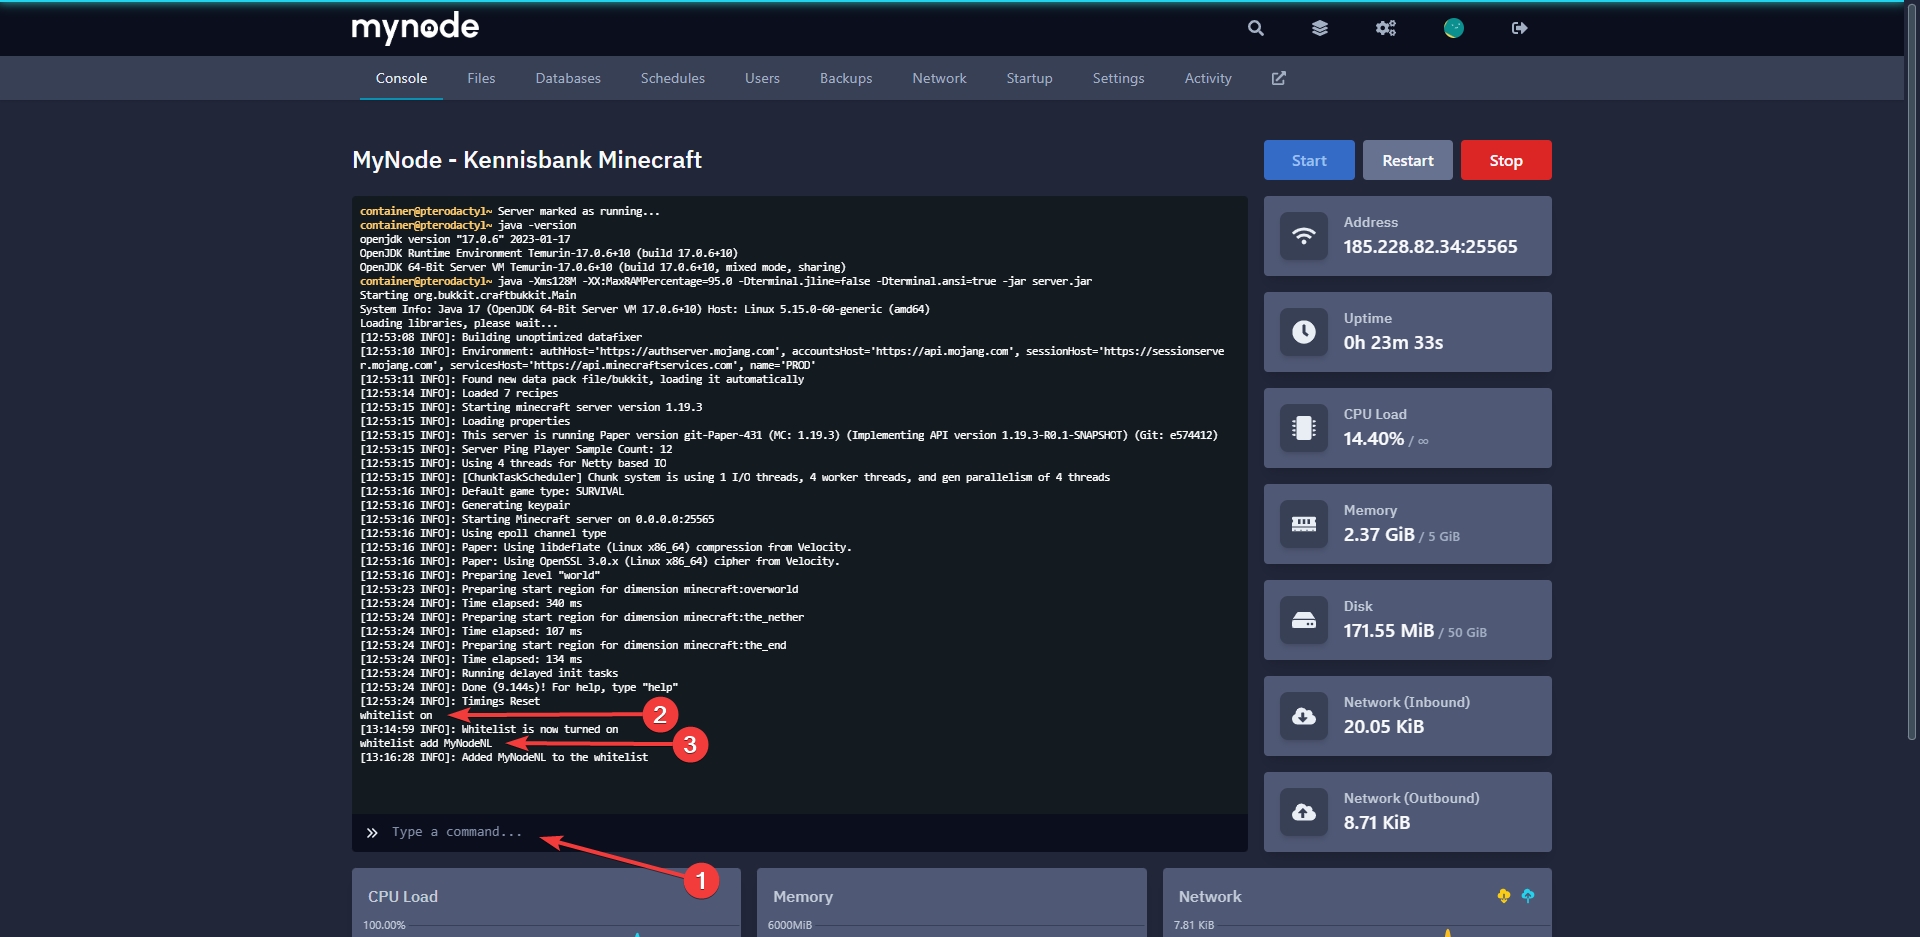The height and width of the screenshot is (937, 1920).
Task: Open the admin gears icon
Action: [1385, 28]
